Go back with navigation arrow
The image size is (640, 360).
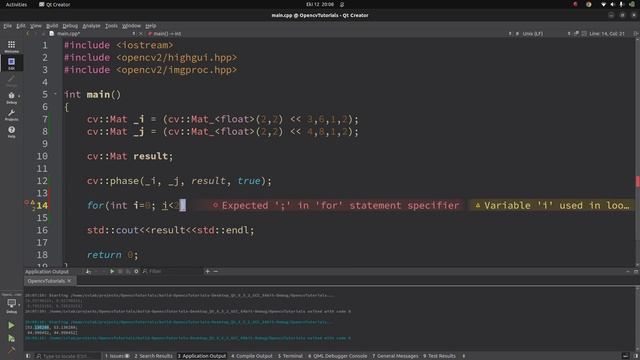point(28,33)
